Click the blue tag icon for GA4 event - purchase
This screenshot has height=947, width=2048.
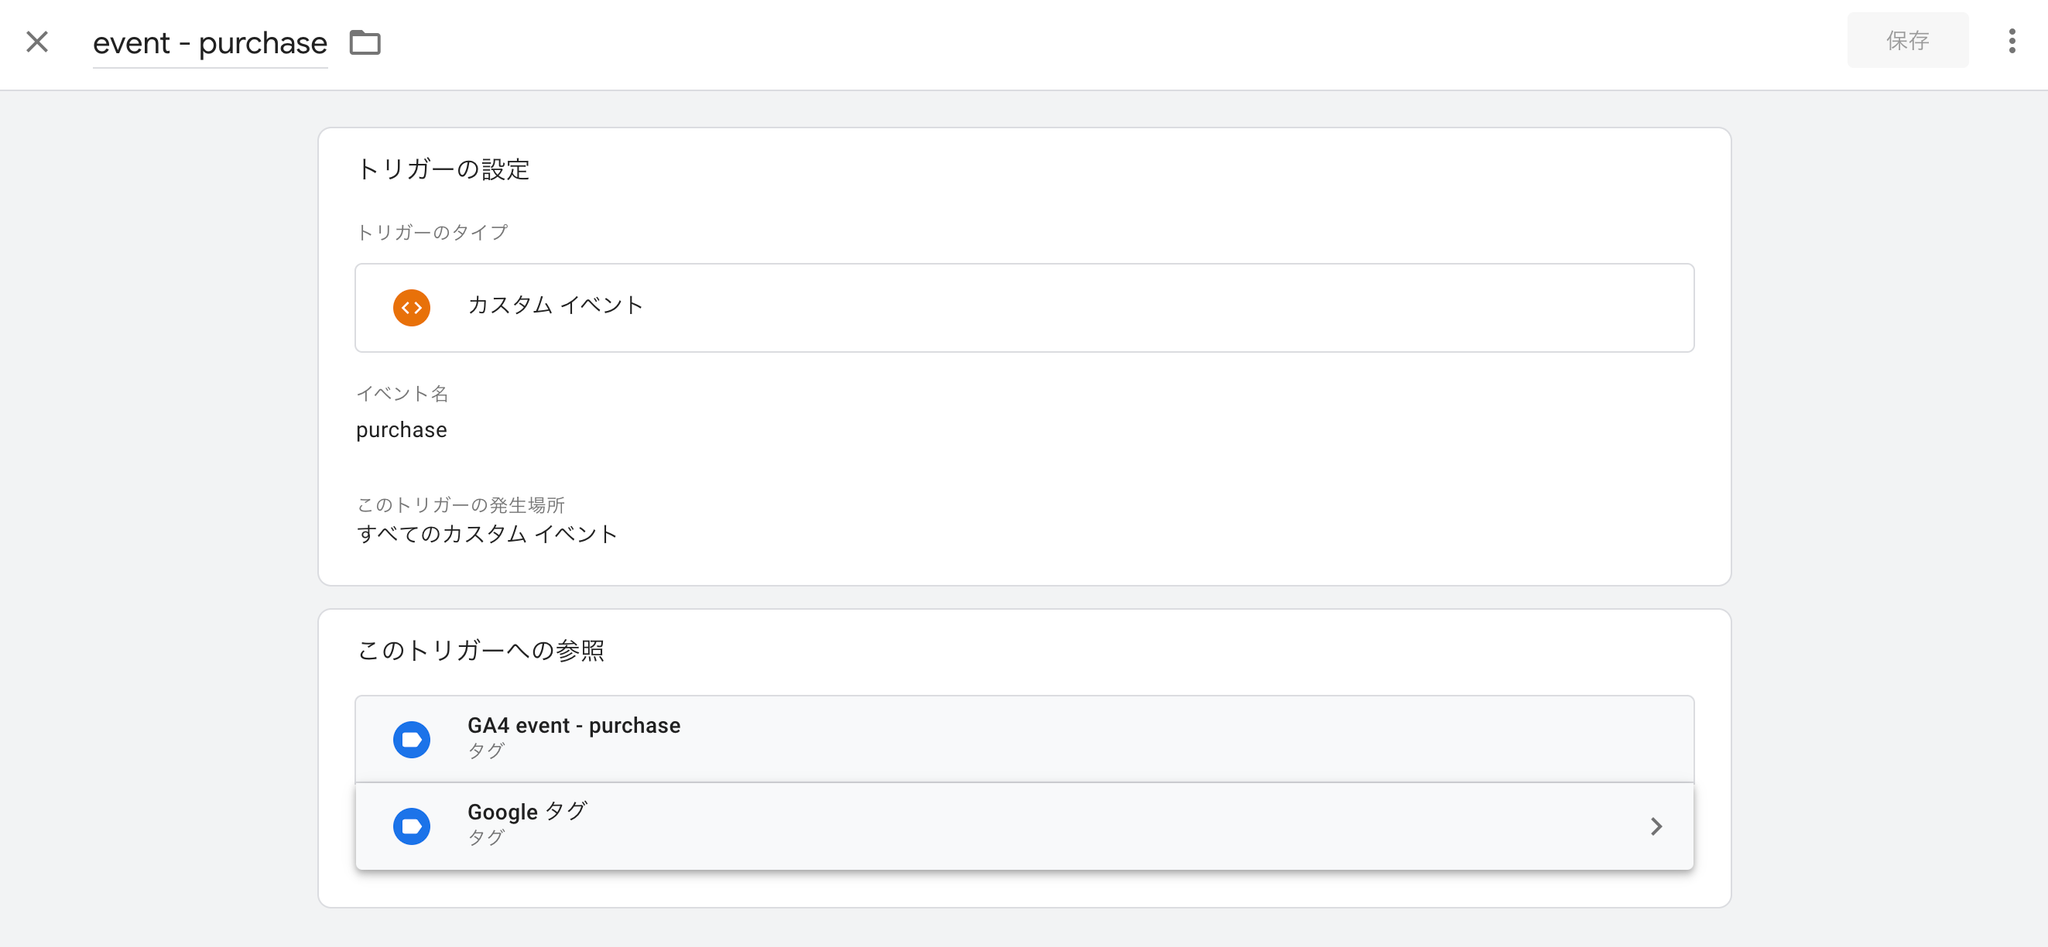[412, 739]
